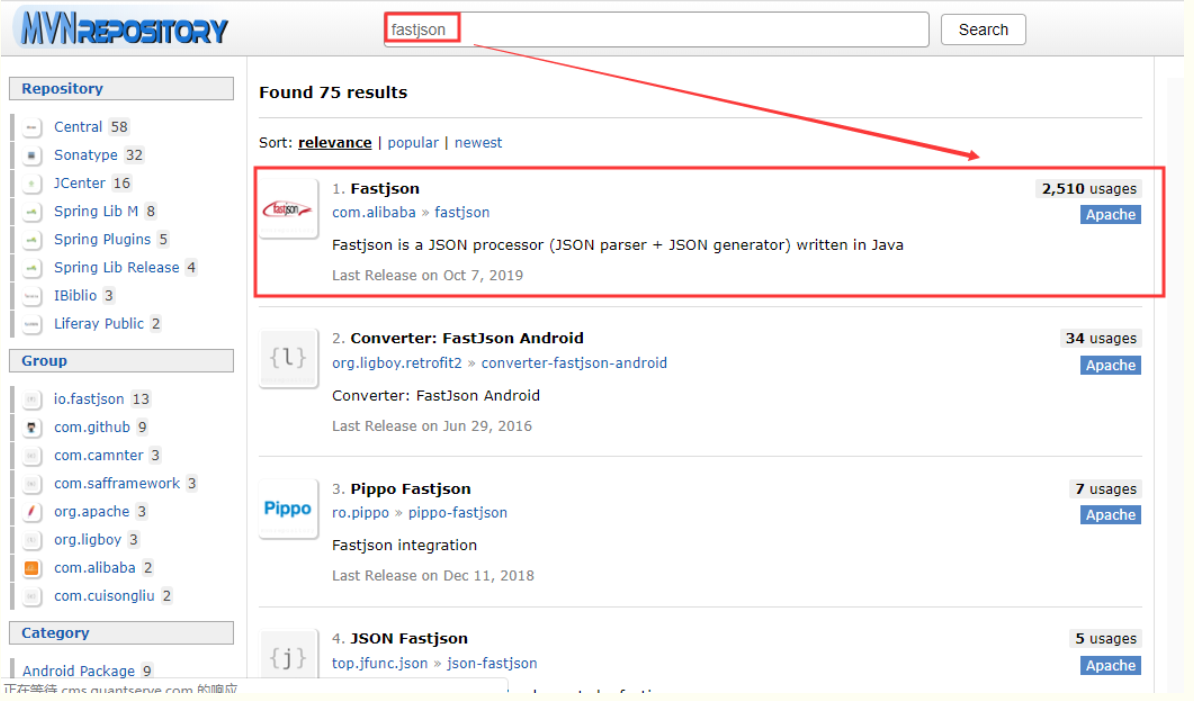Viewport: 1194px width, 701px height.
Task: Open the ro.pippo group link
Action: (360, 513)
